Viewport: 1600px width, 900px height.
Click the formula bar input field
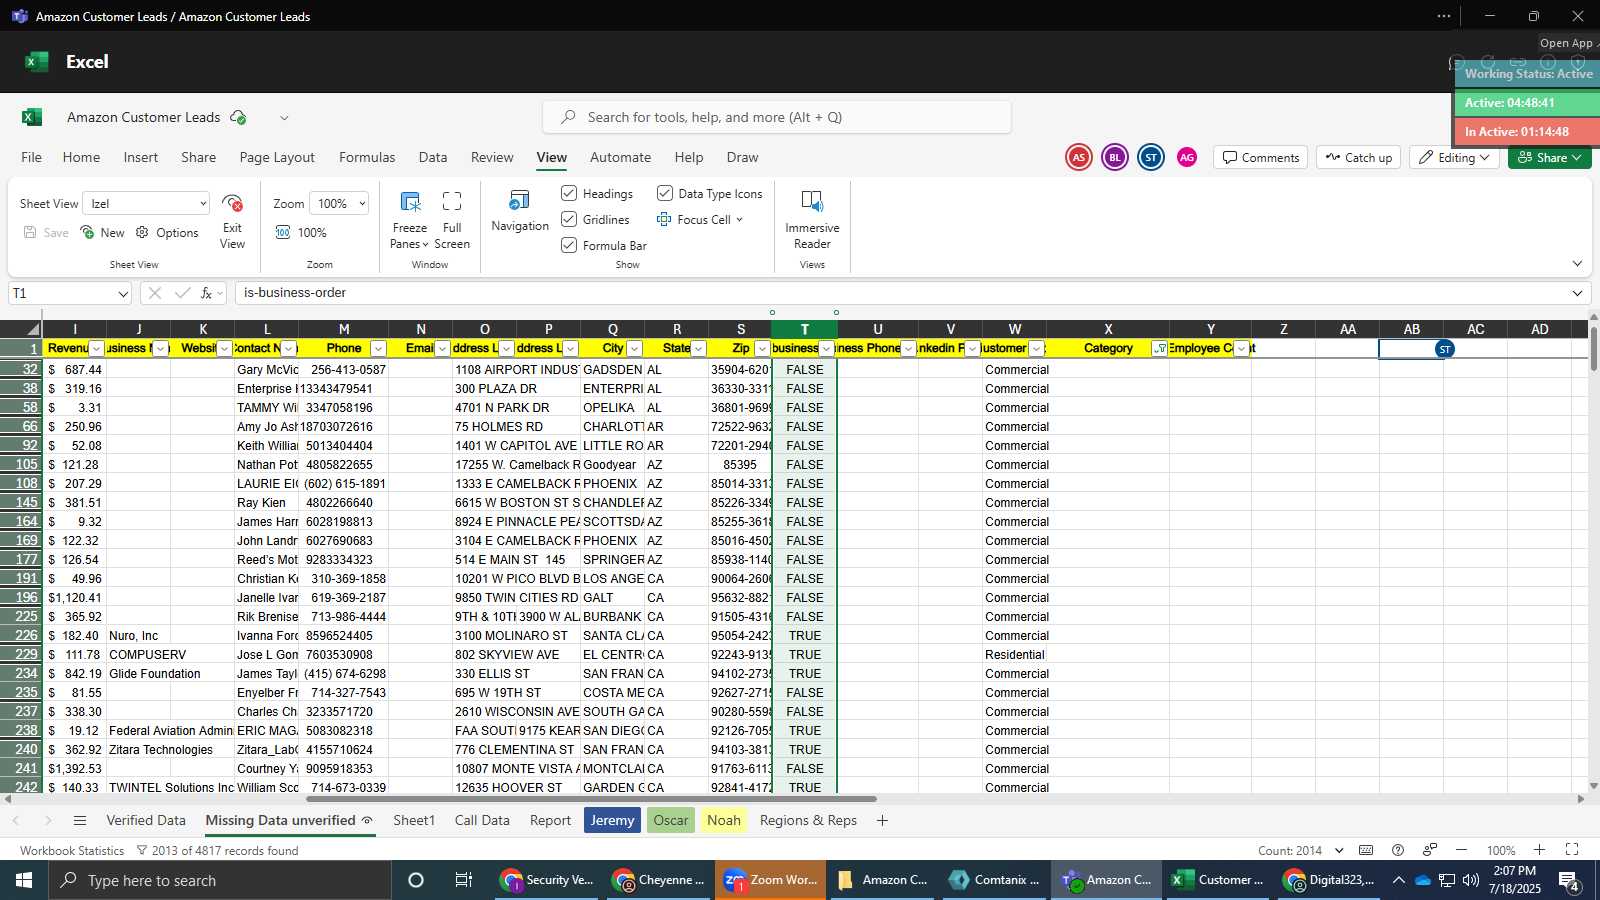900,293
